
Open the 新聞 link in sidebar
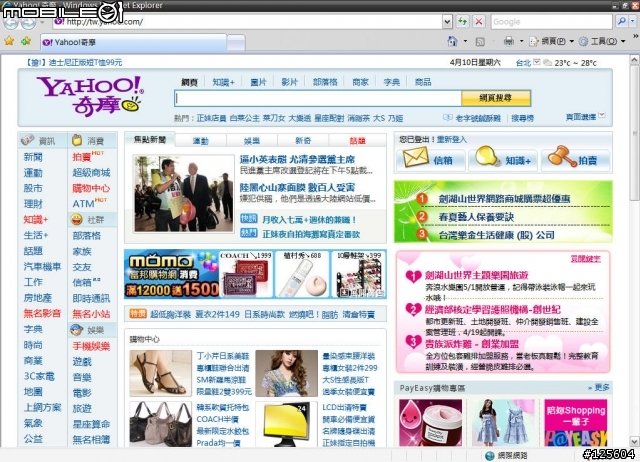[33, 157]
